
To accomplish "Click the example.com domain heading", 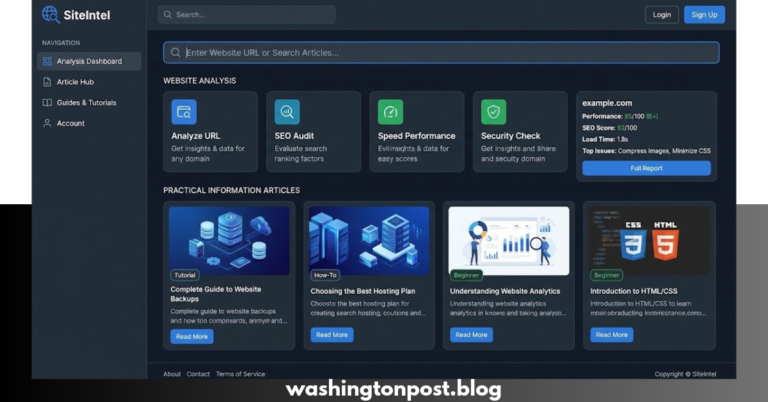I will (x=607, y=103).
